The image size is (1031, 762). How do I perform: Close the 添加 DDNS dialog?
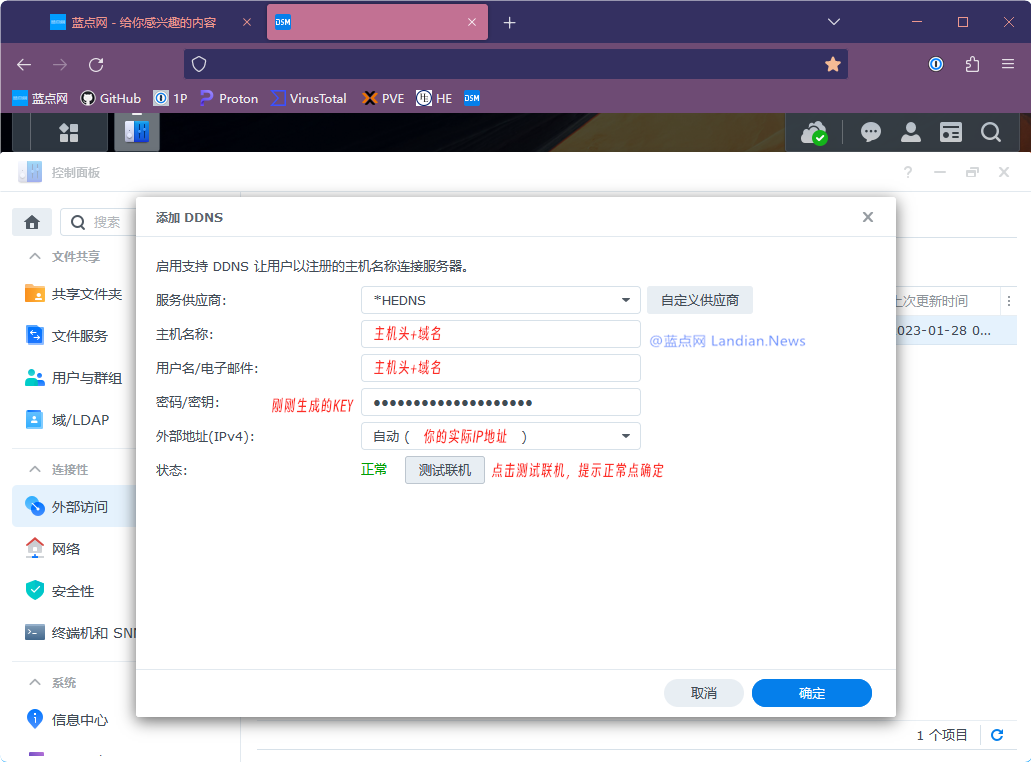tap(868, 217)
